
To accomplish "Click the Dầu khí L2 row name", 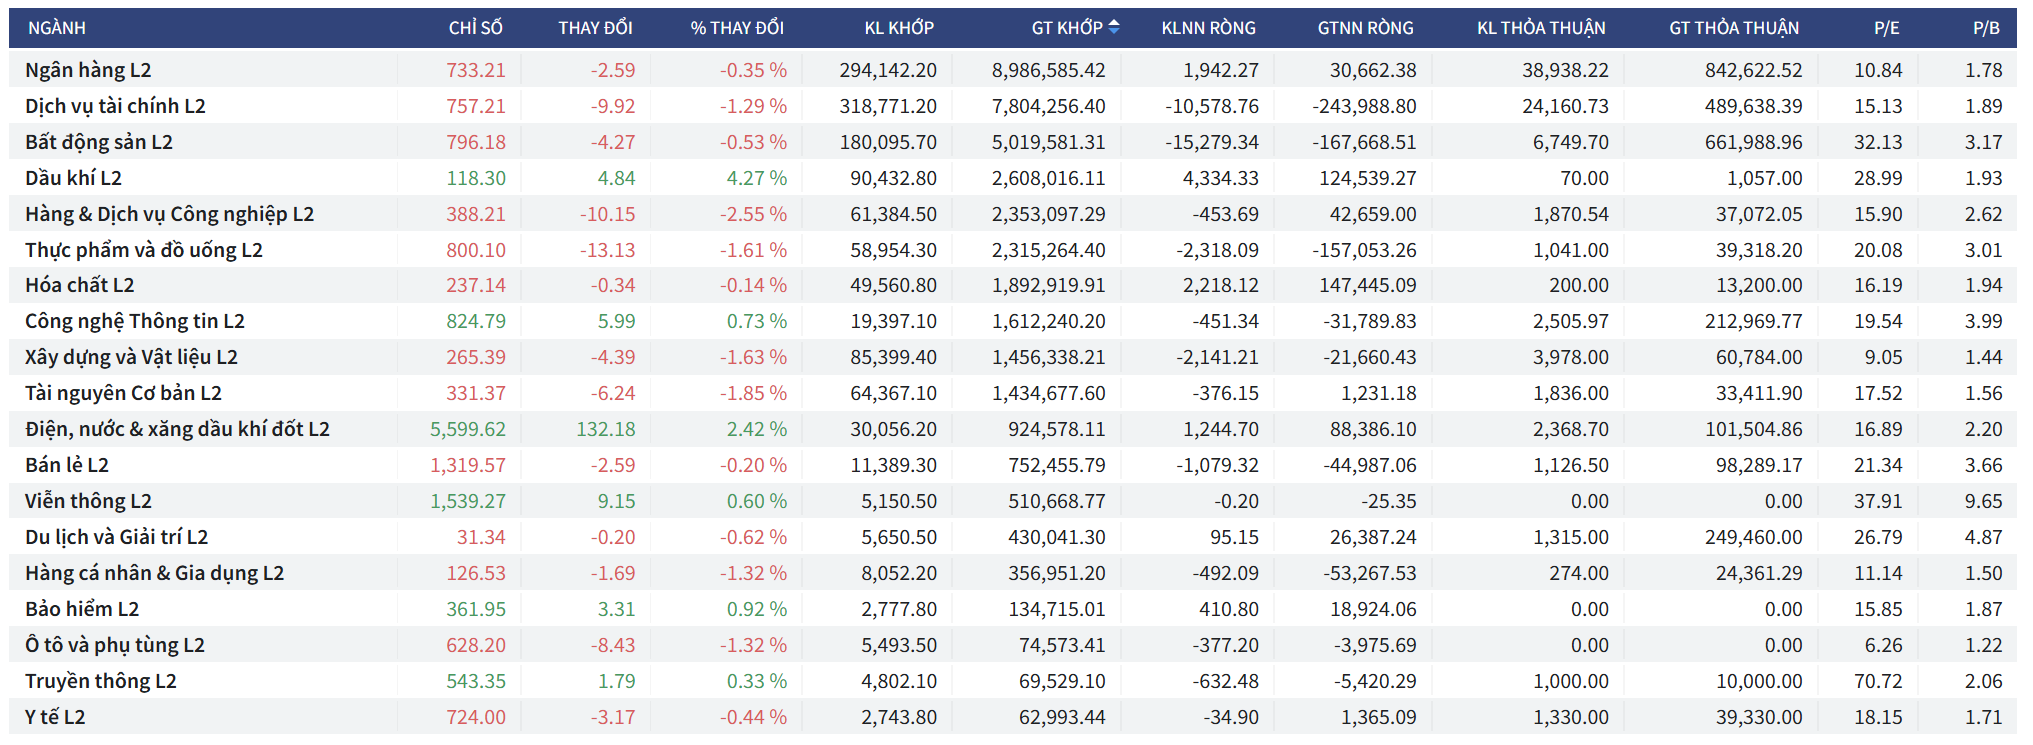I will pyautogui.click(x=73, y=178).
